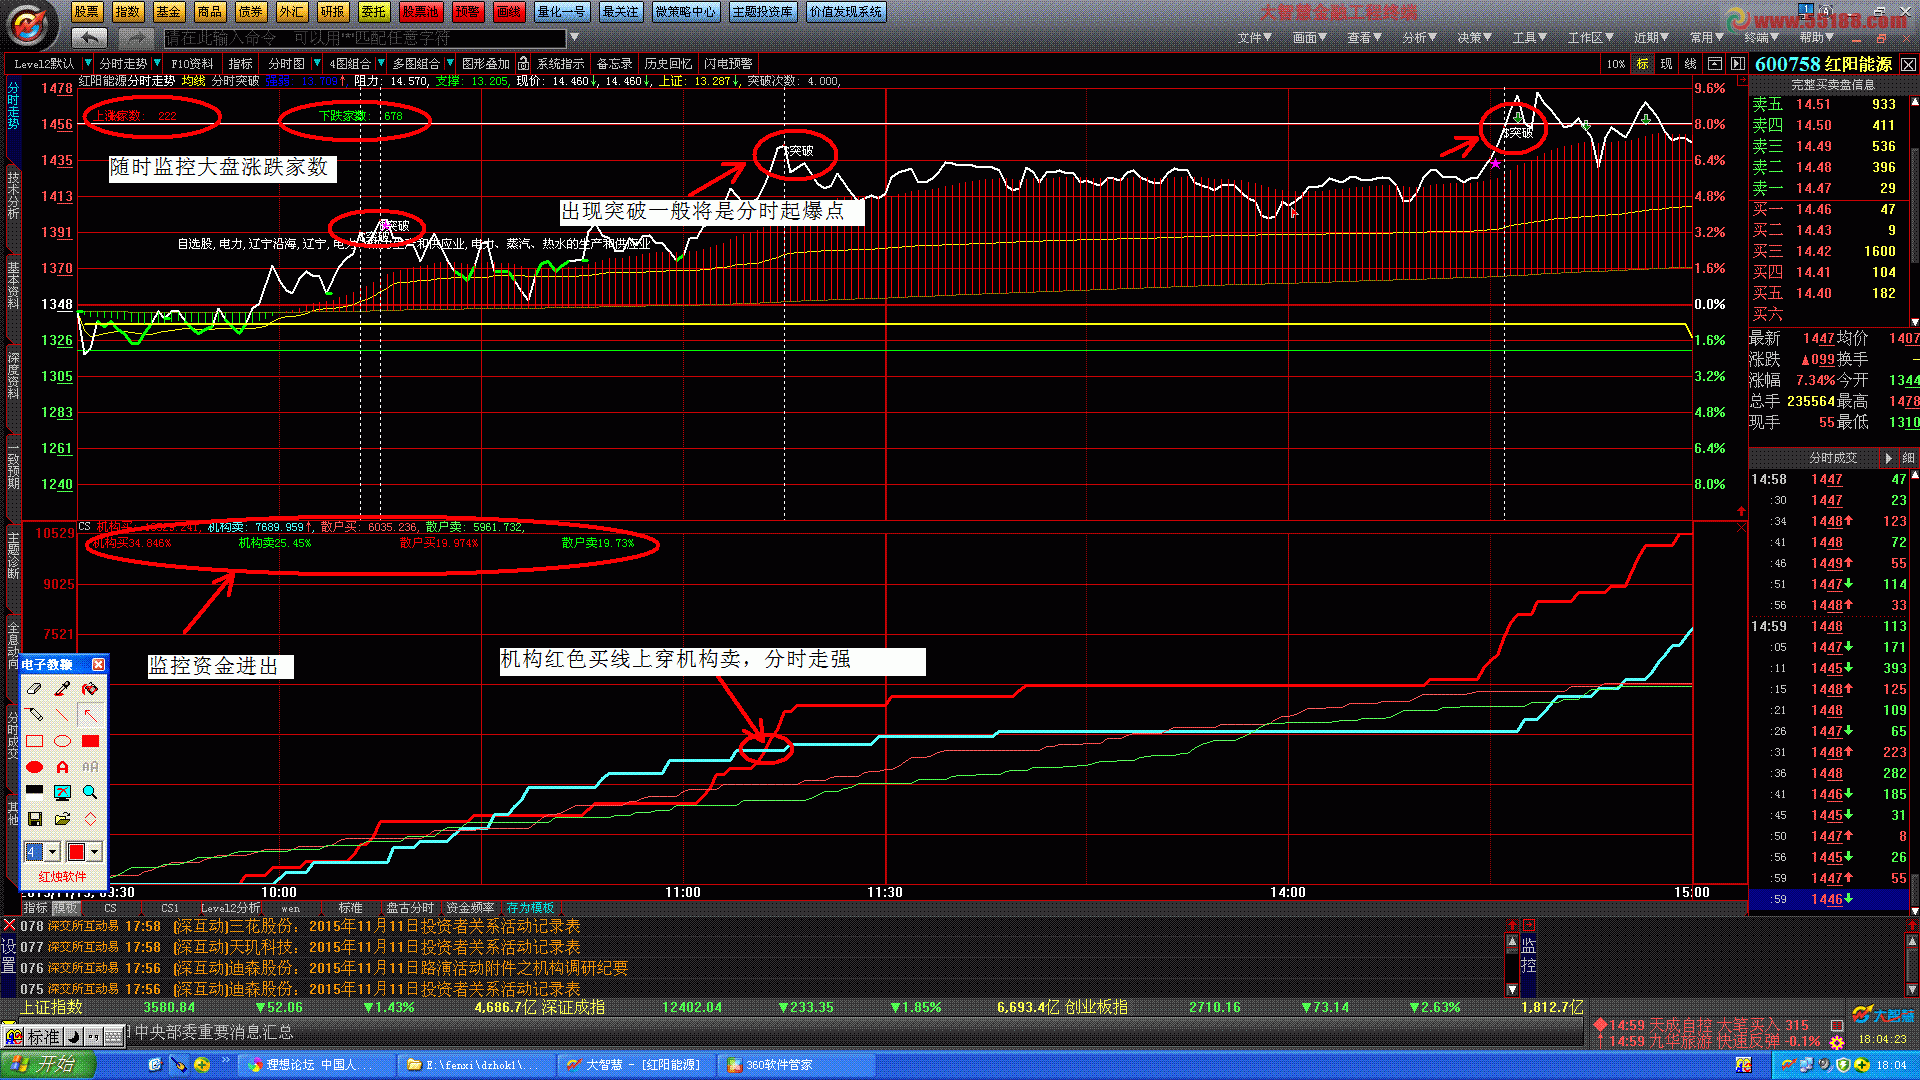
Task: Click the floppy disk save icon
Action: click(34, 819)
